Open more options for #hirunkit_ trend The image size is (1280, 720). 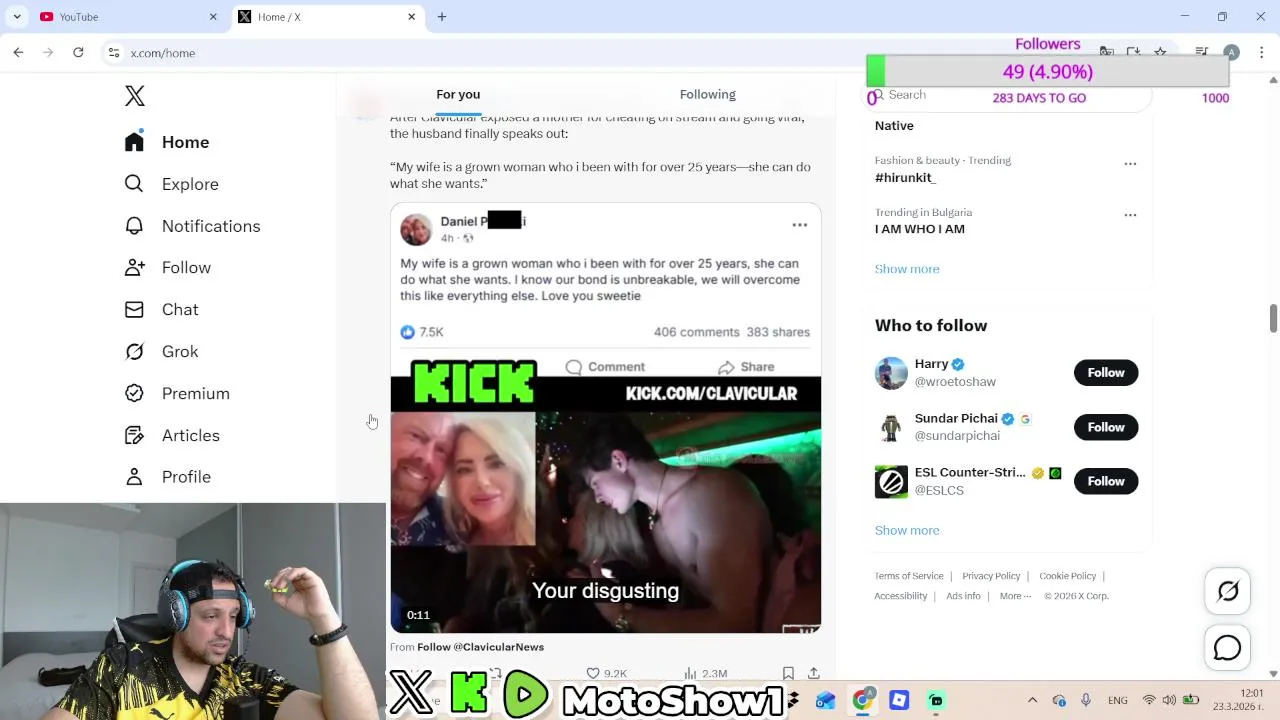tap(1130, 163)
